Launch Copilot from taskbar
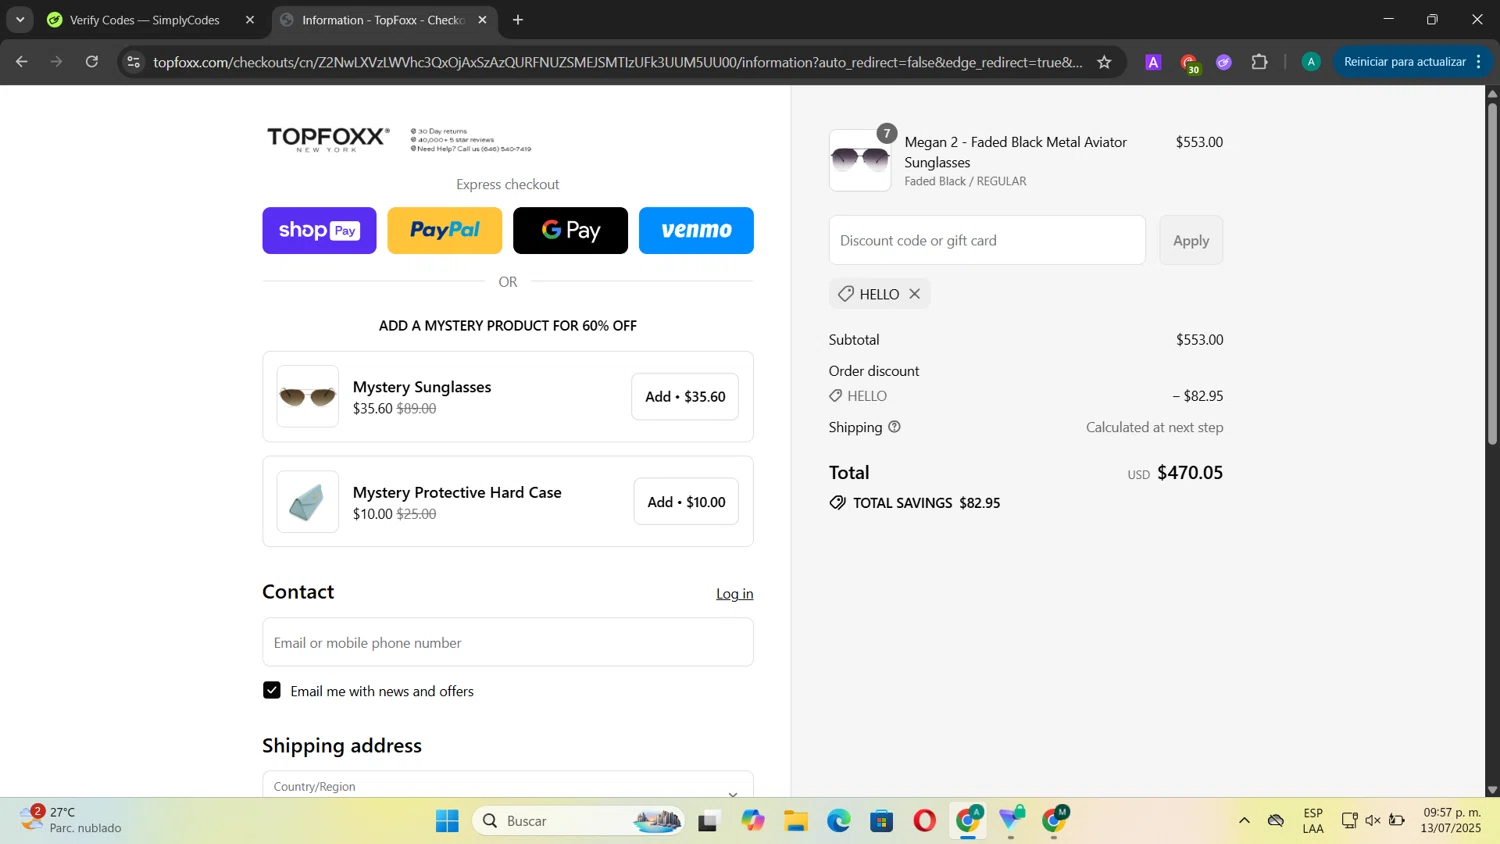1500x844 pixels. coord(752,821)
